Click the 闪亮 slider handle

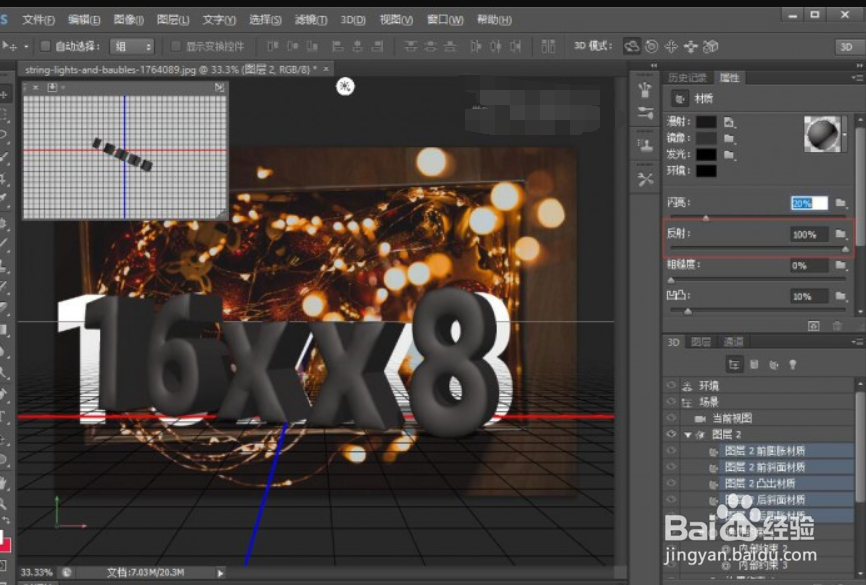[706, 218]
